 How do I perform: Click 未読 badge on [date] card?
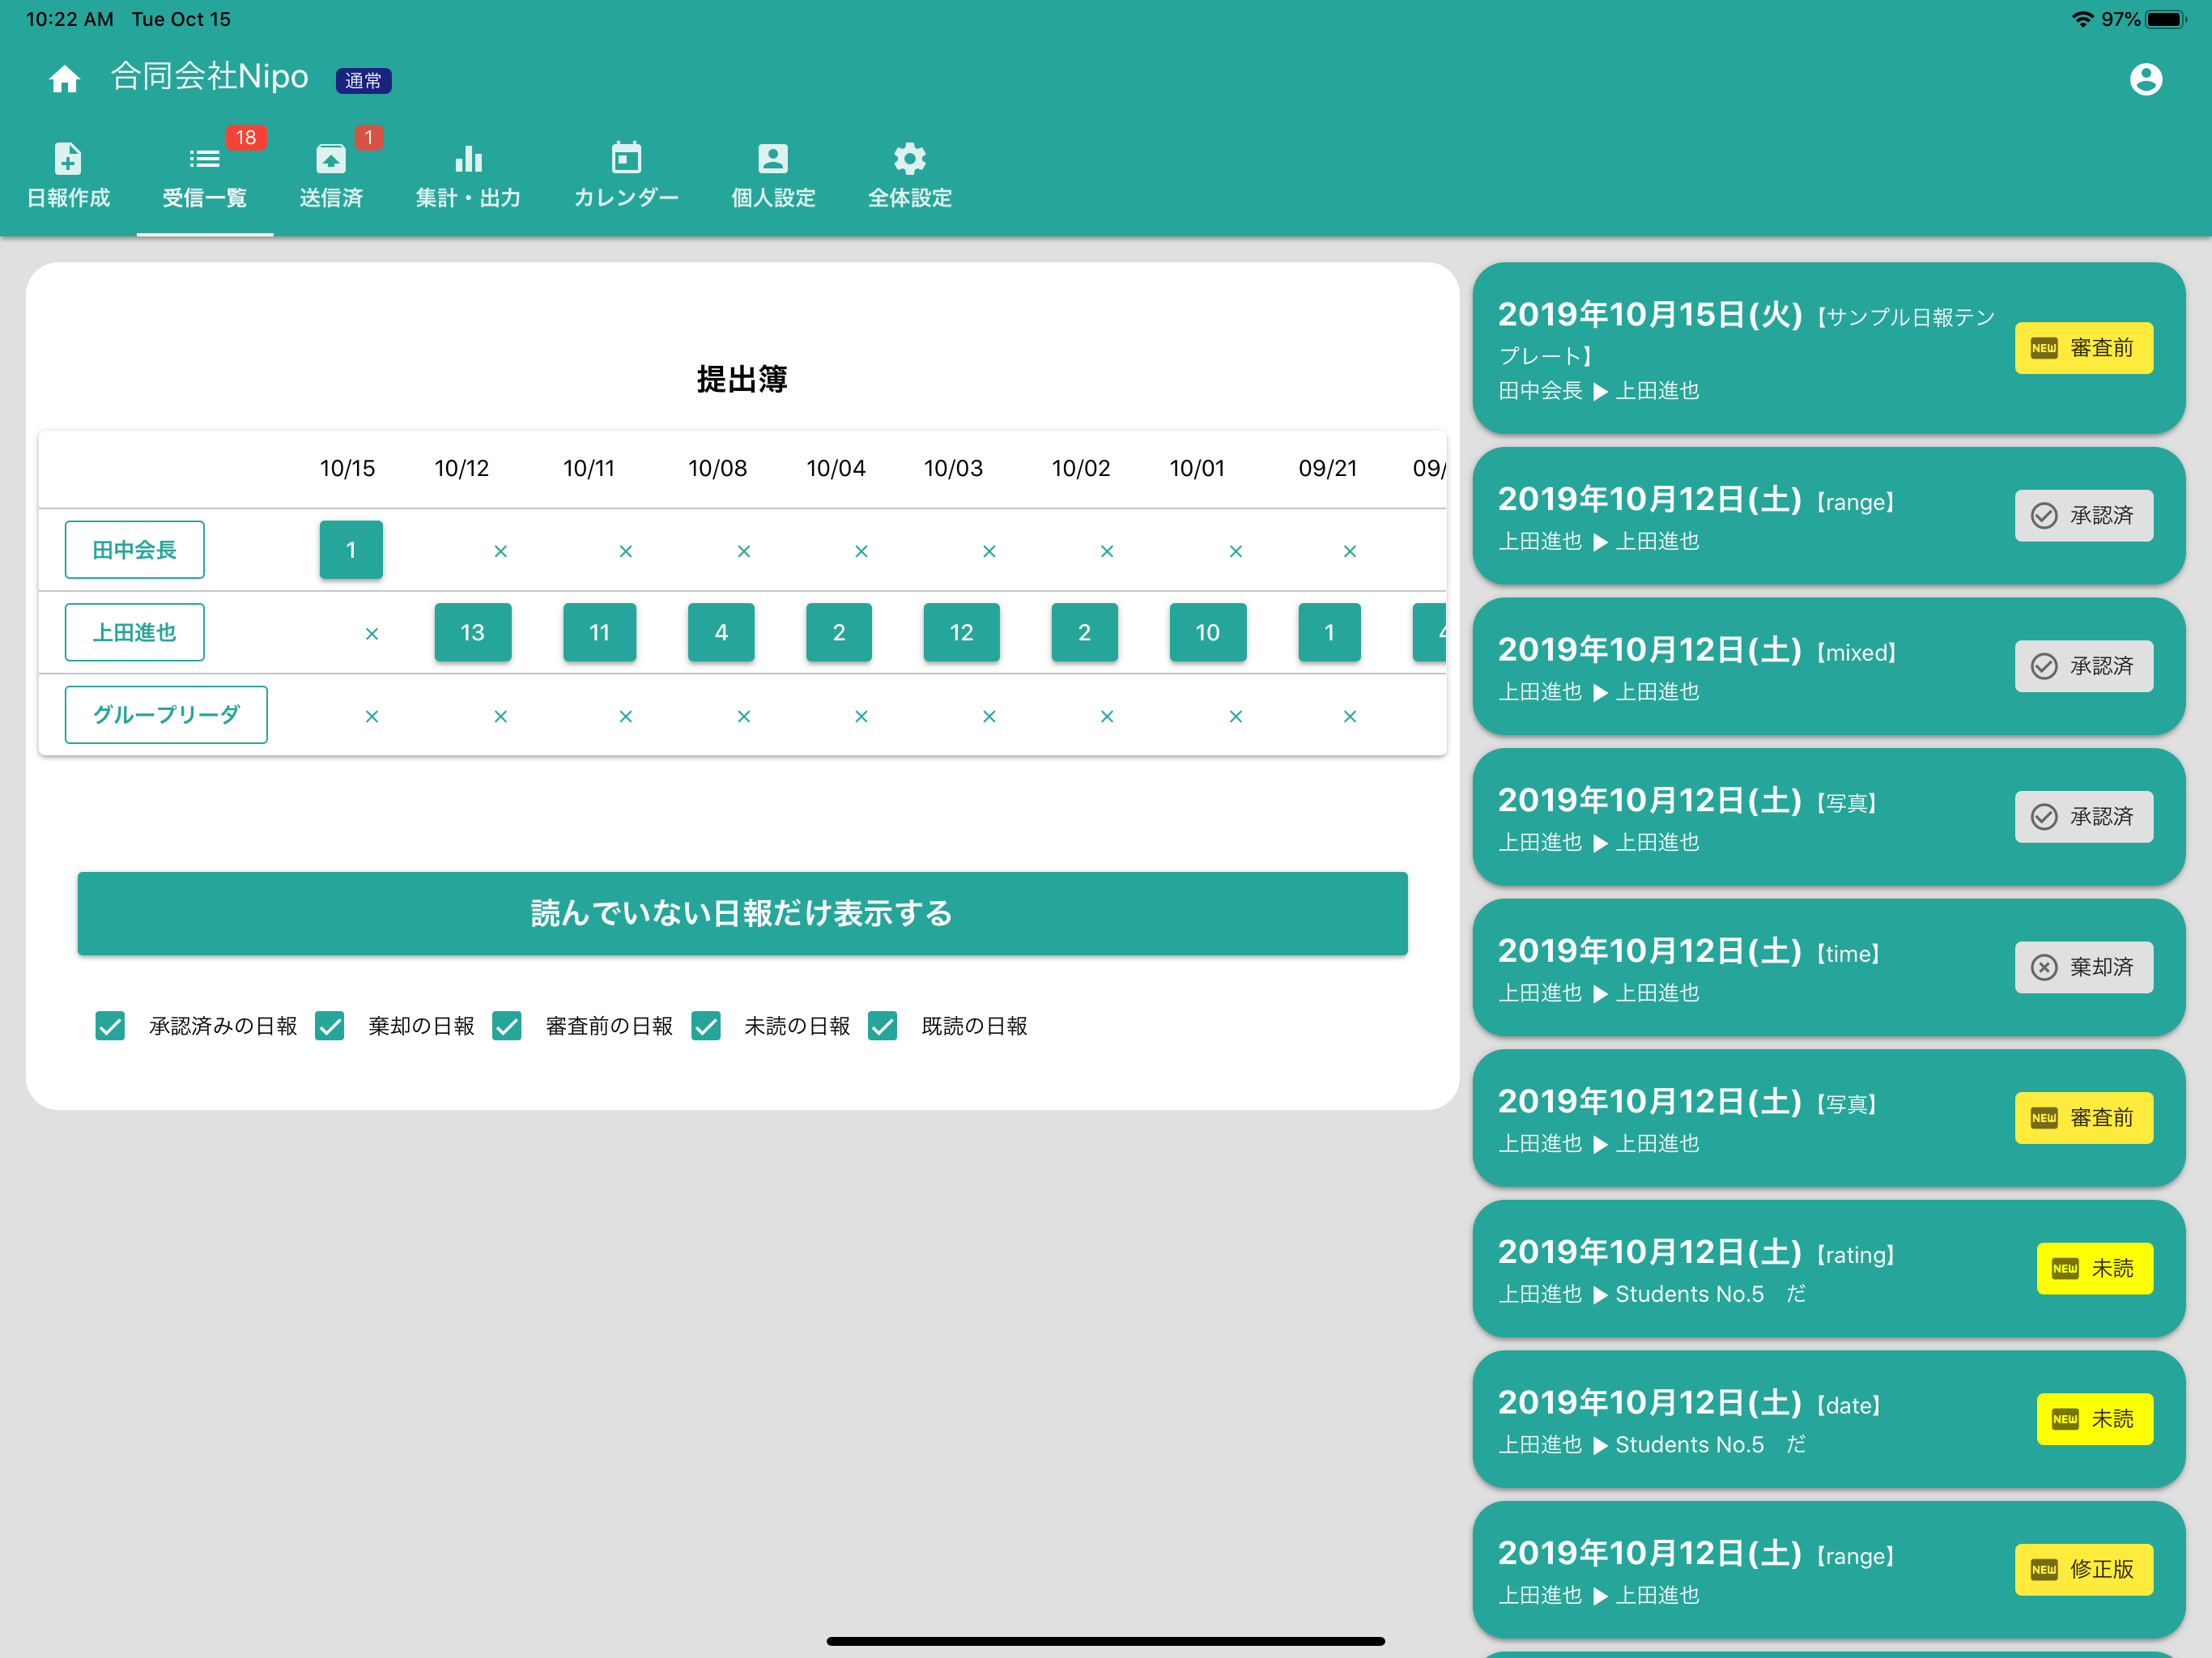2095,1420
